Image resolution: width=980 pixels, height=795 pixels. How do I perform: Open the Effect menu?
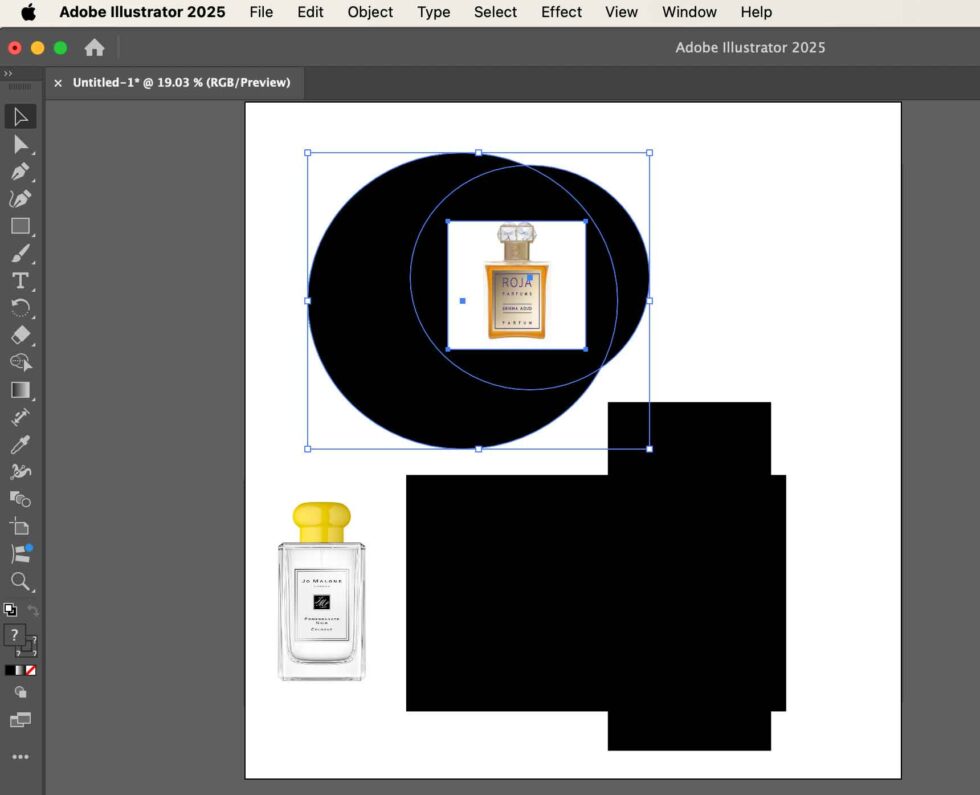coord(560,12)
